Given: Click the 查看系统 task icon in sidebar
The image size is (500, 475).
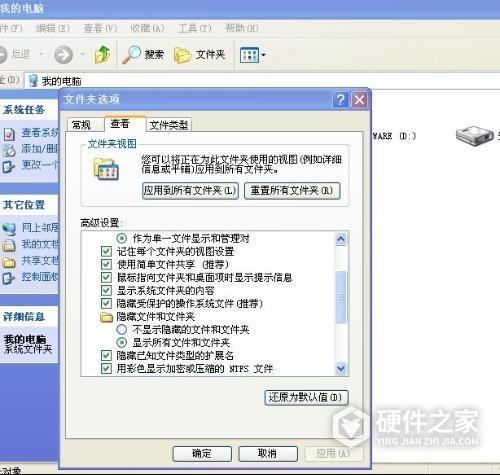Looking at the screenshot, I should [9, 134].
